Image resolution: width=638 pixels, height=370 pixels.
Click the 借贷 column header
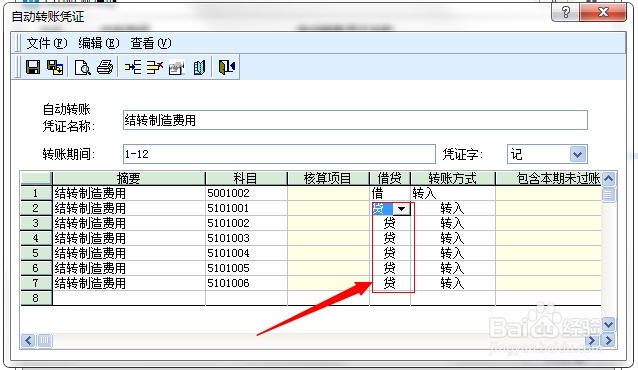(390, 178)
